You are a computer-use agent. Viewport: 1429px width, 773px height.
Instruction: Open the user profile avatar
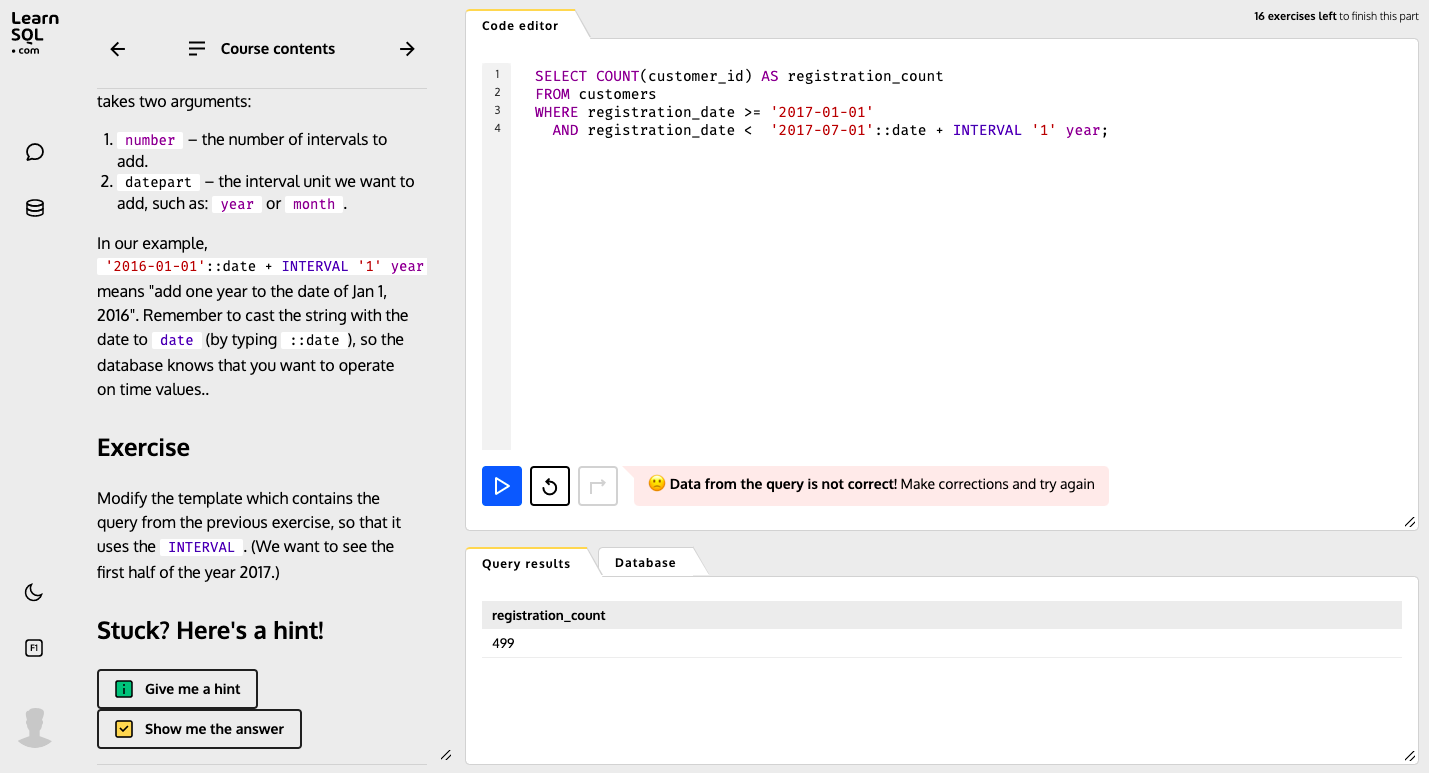pos(35,727)
